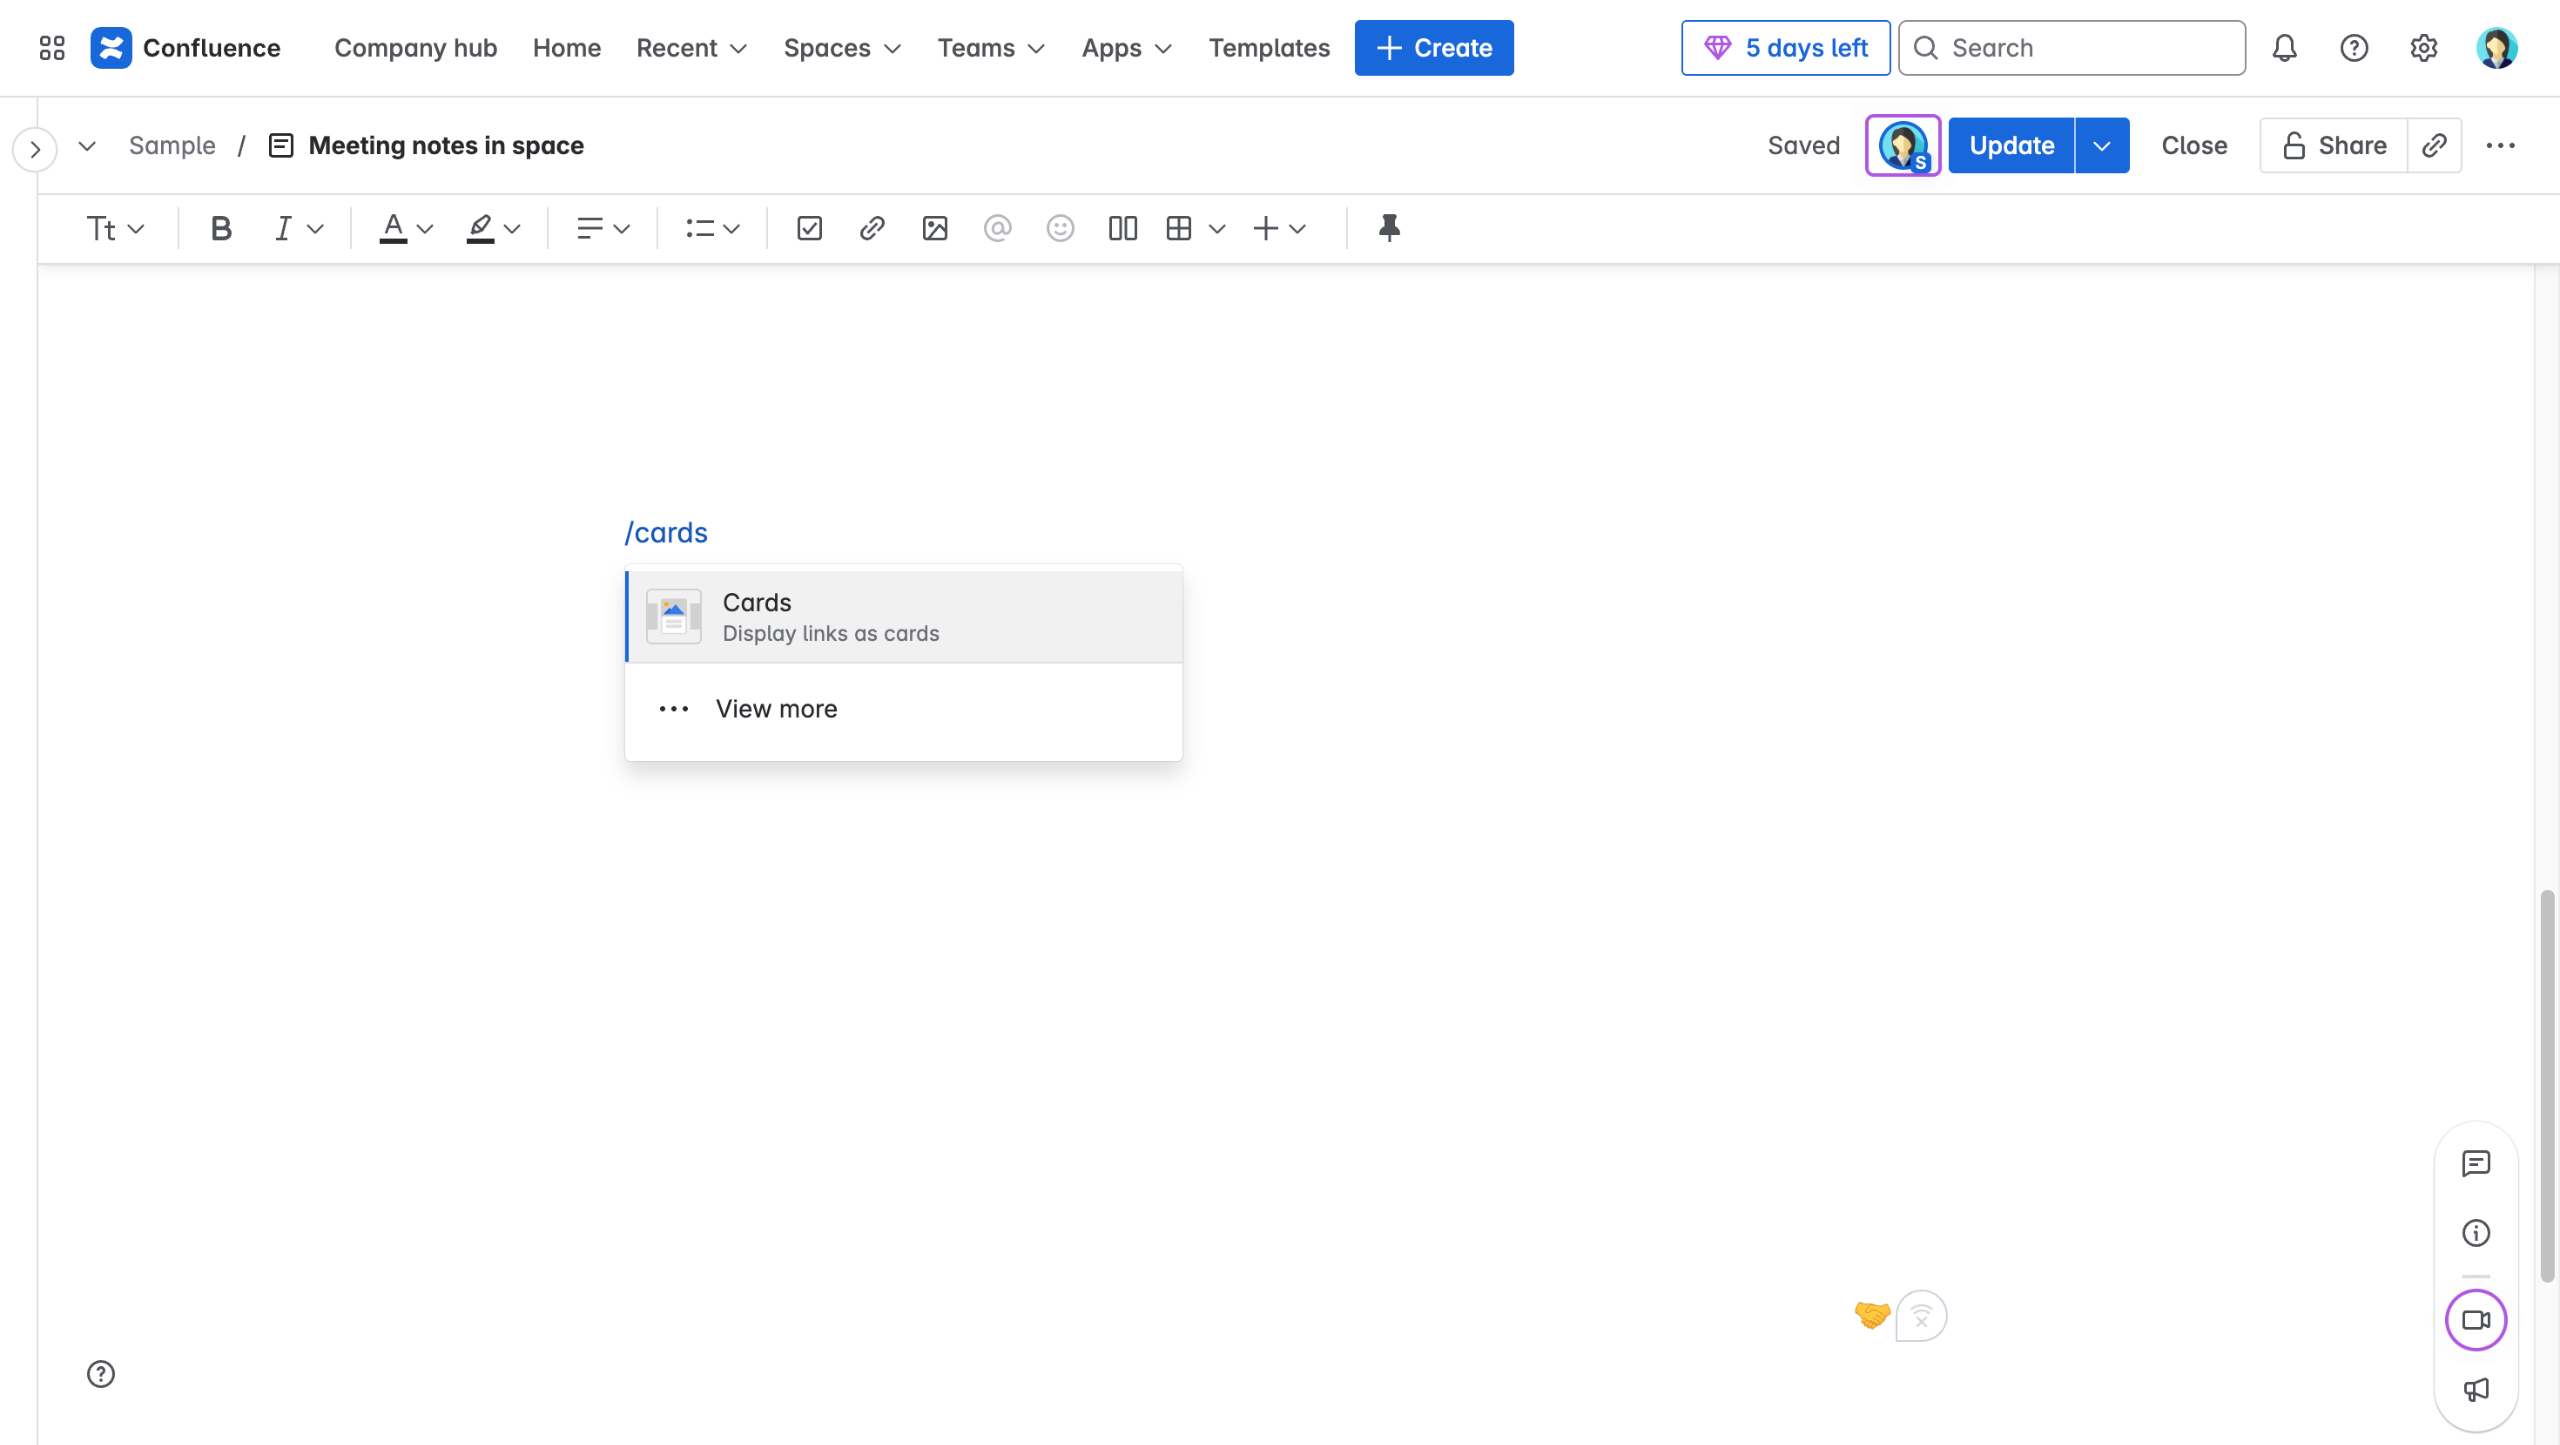2560x1445 pixels.
Task: Click the record video icon
Action: (x=2476, y=1320)
